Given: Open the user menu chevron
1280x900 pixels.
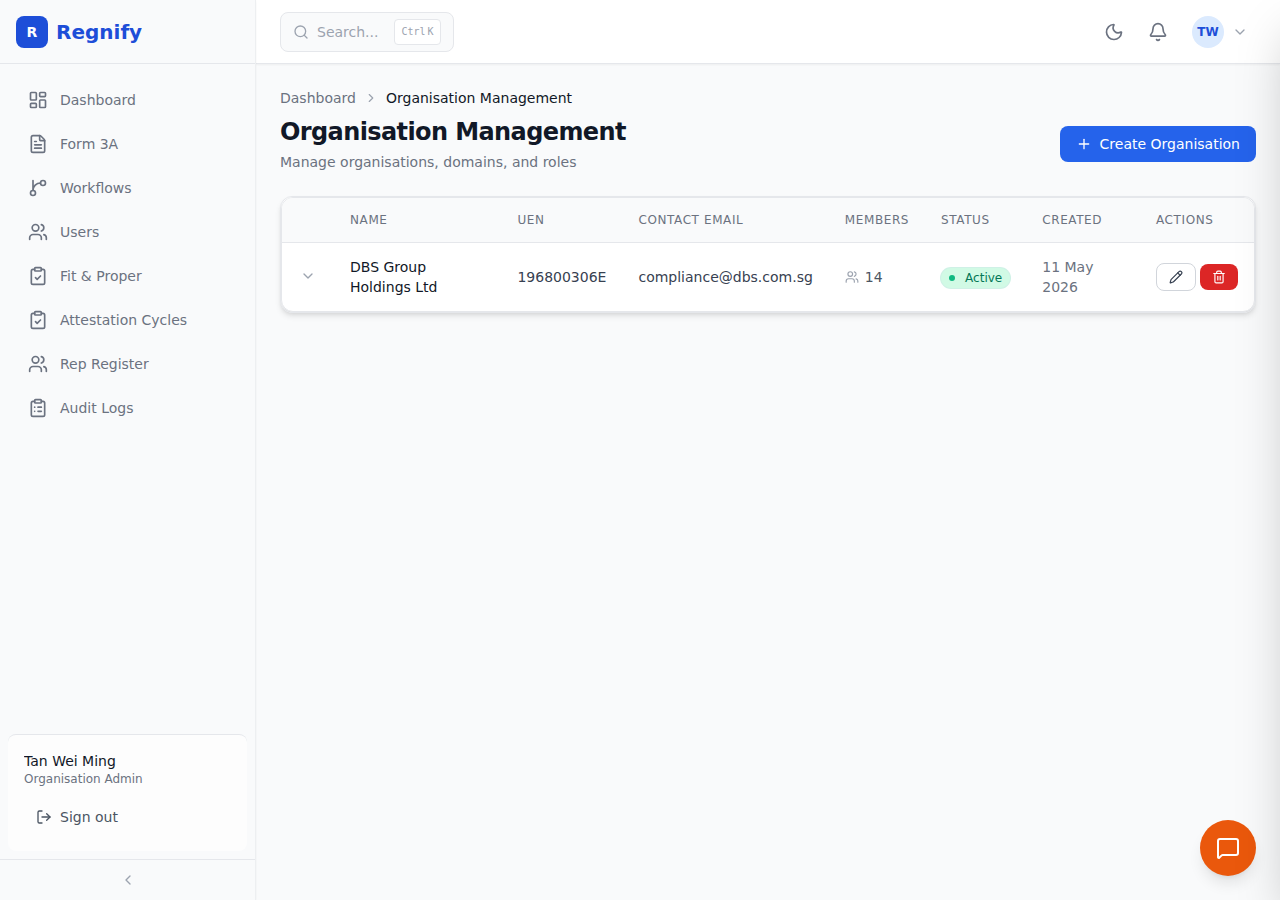Looking at the screenshot, I should [x=1240, y=32].
